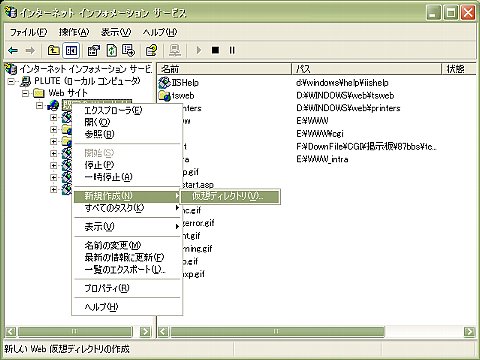
Task: Click the Back arrow toolbar icon
Action: click(x=13, y=50)
